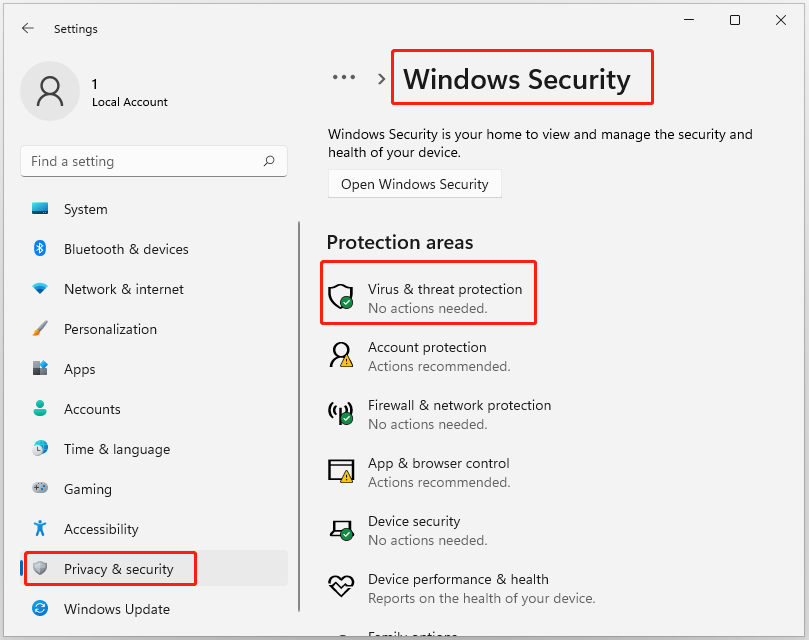Click the search magnifier icon
Screen dimensions: 809x640
[269, 161]
